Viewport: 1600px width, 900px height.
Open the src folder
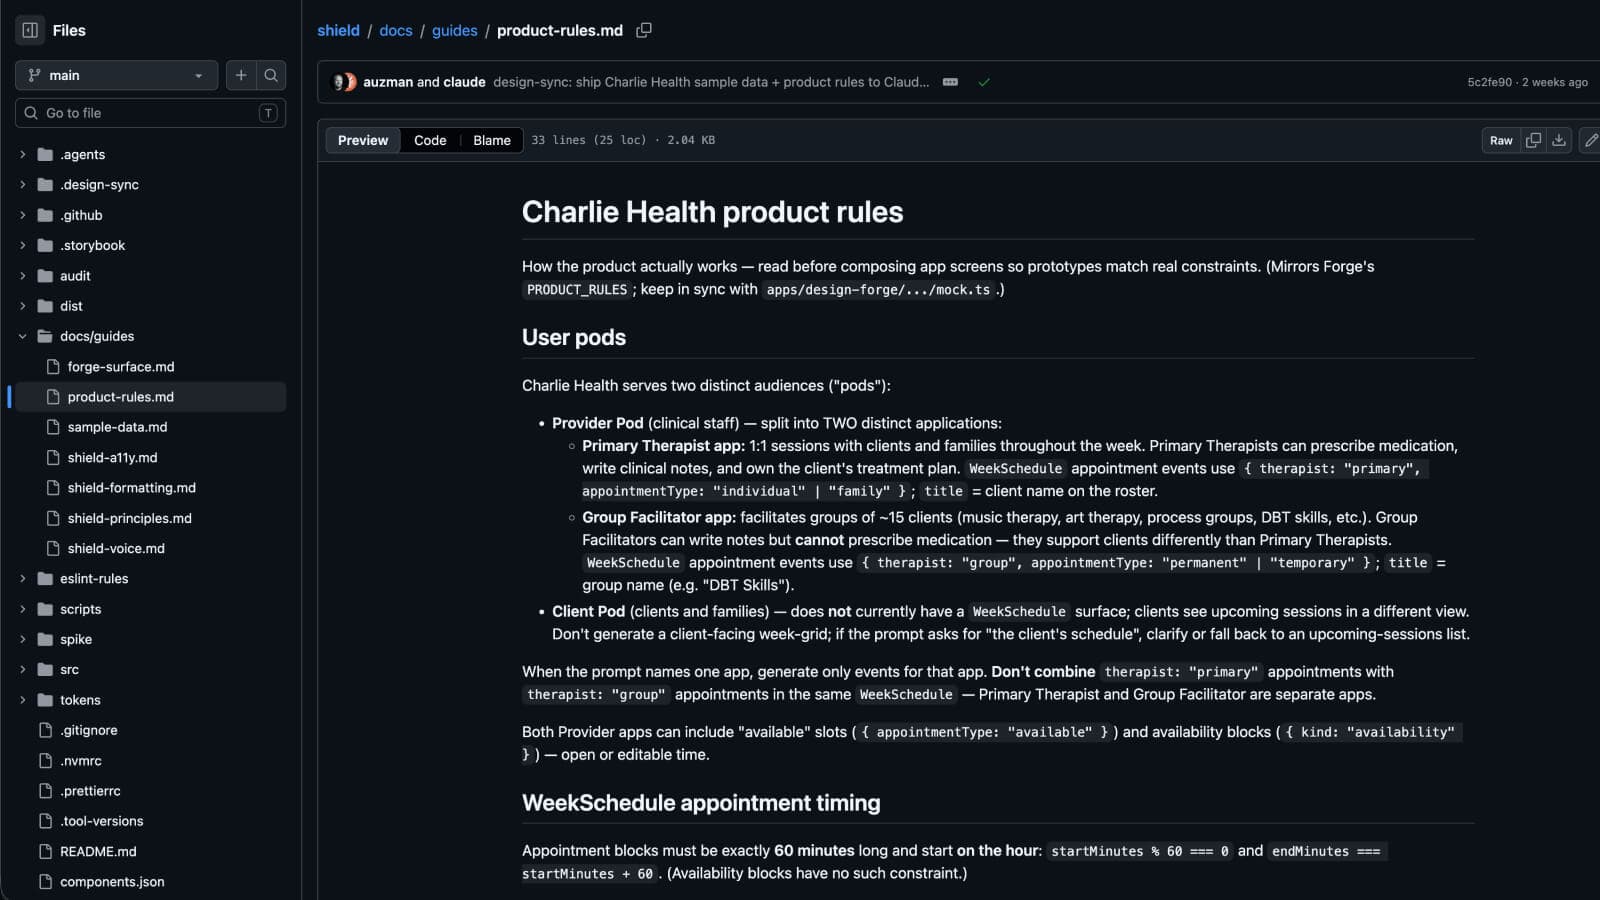[x=69, y=670]
